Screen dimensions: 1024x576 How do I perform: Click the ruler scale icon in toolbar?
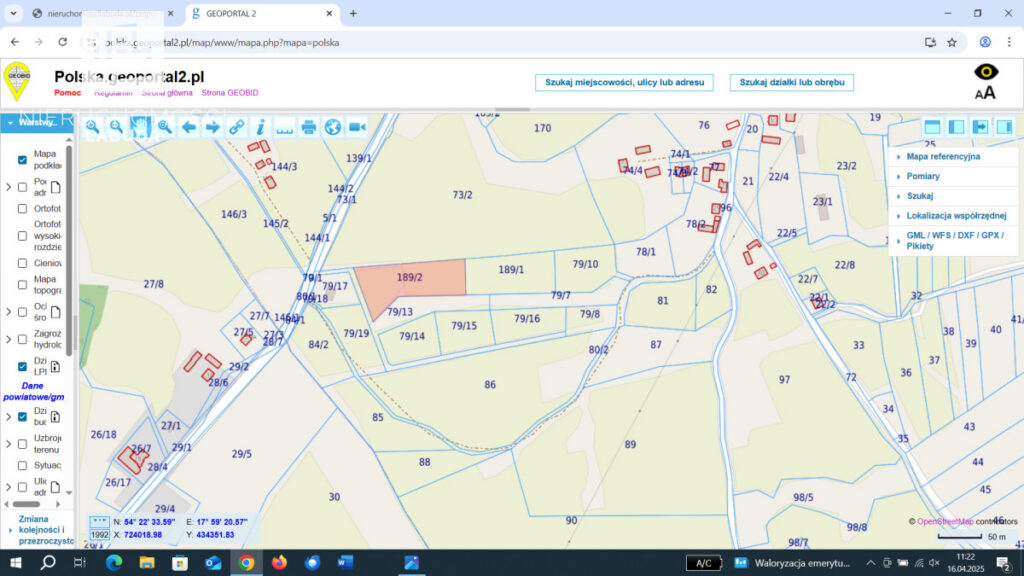pyautogui.click(x=285, y=127)
